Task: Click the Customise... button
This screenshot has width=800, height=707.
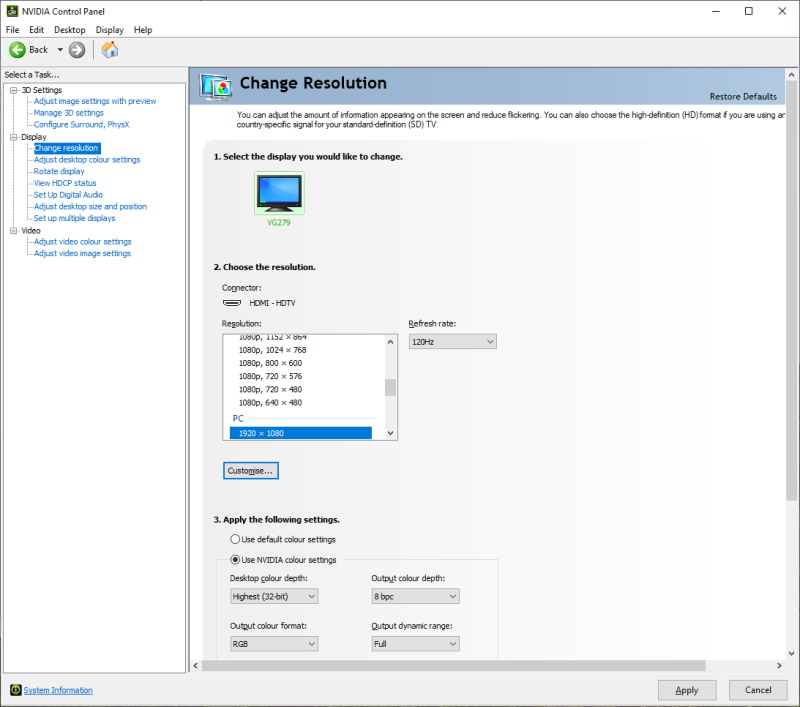Action: [251, 470]
